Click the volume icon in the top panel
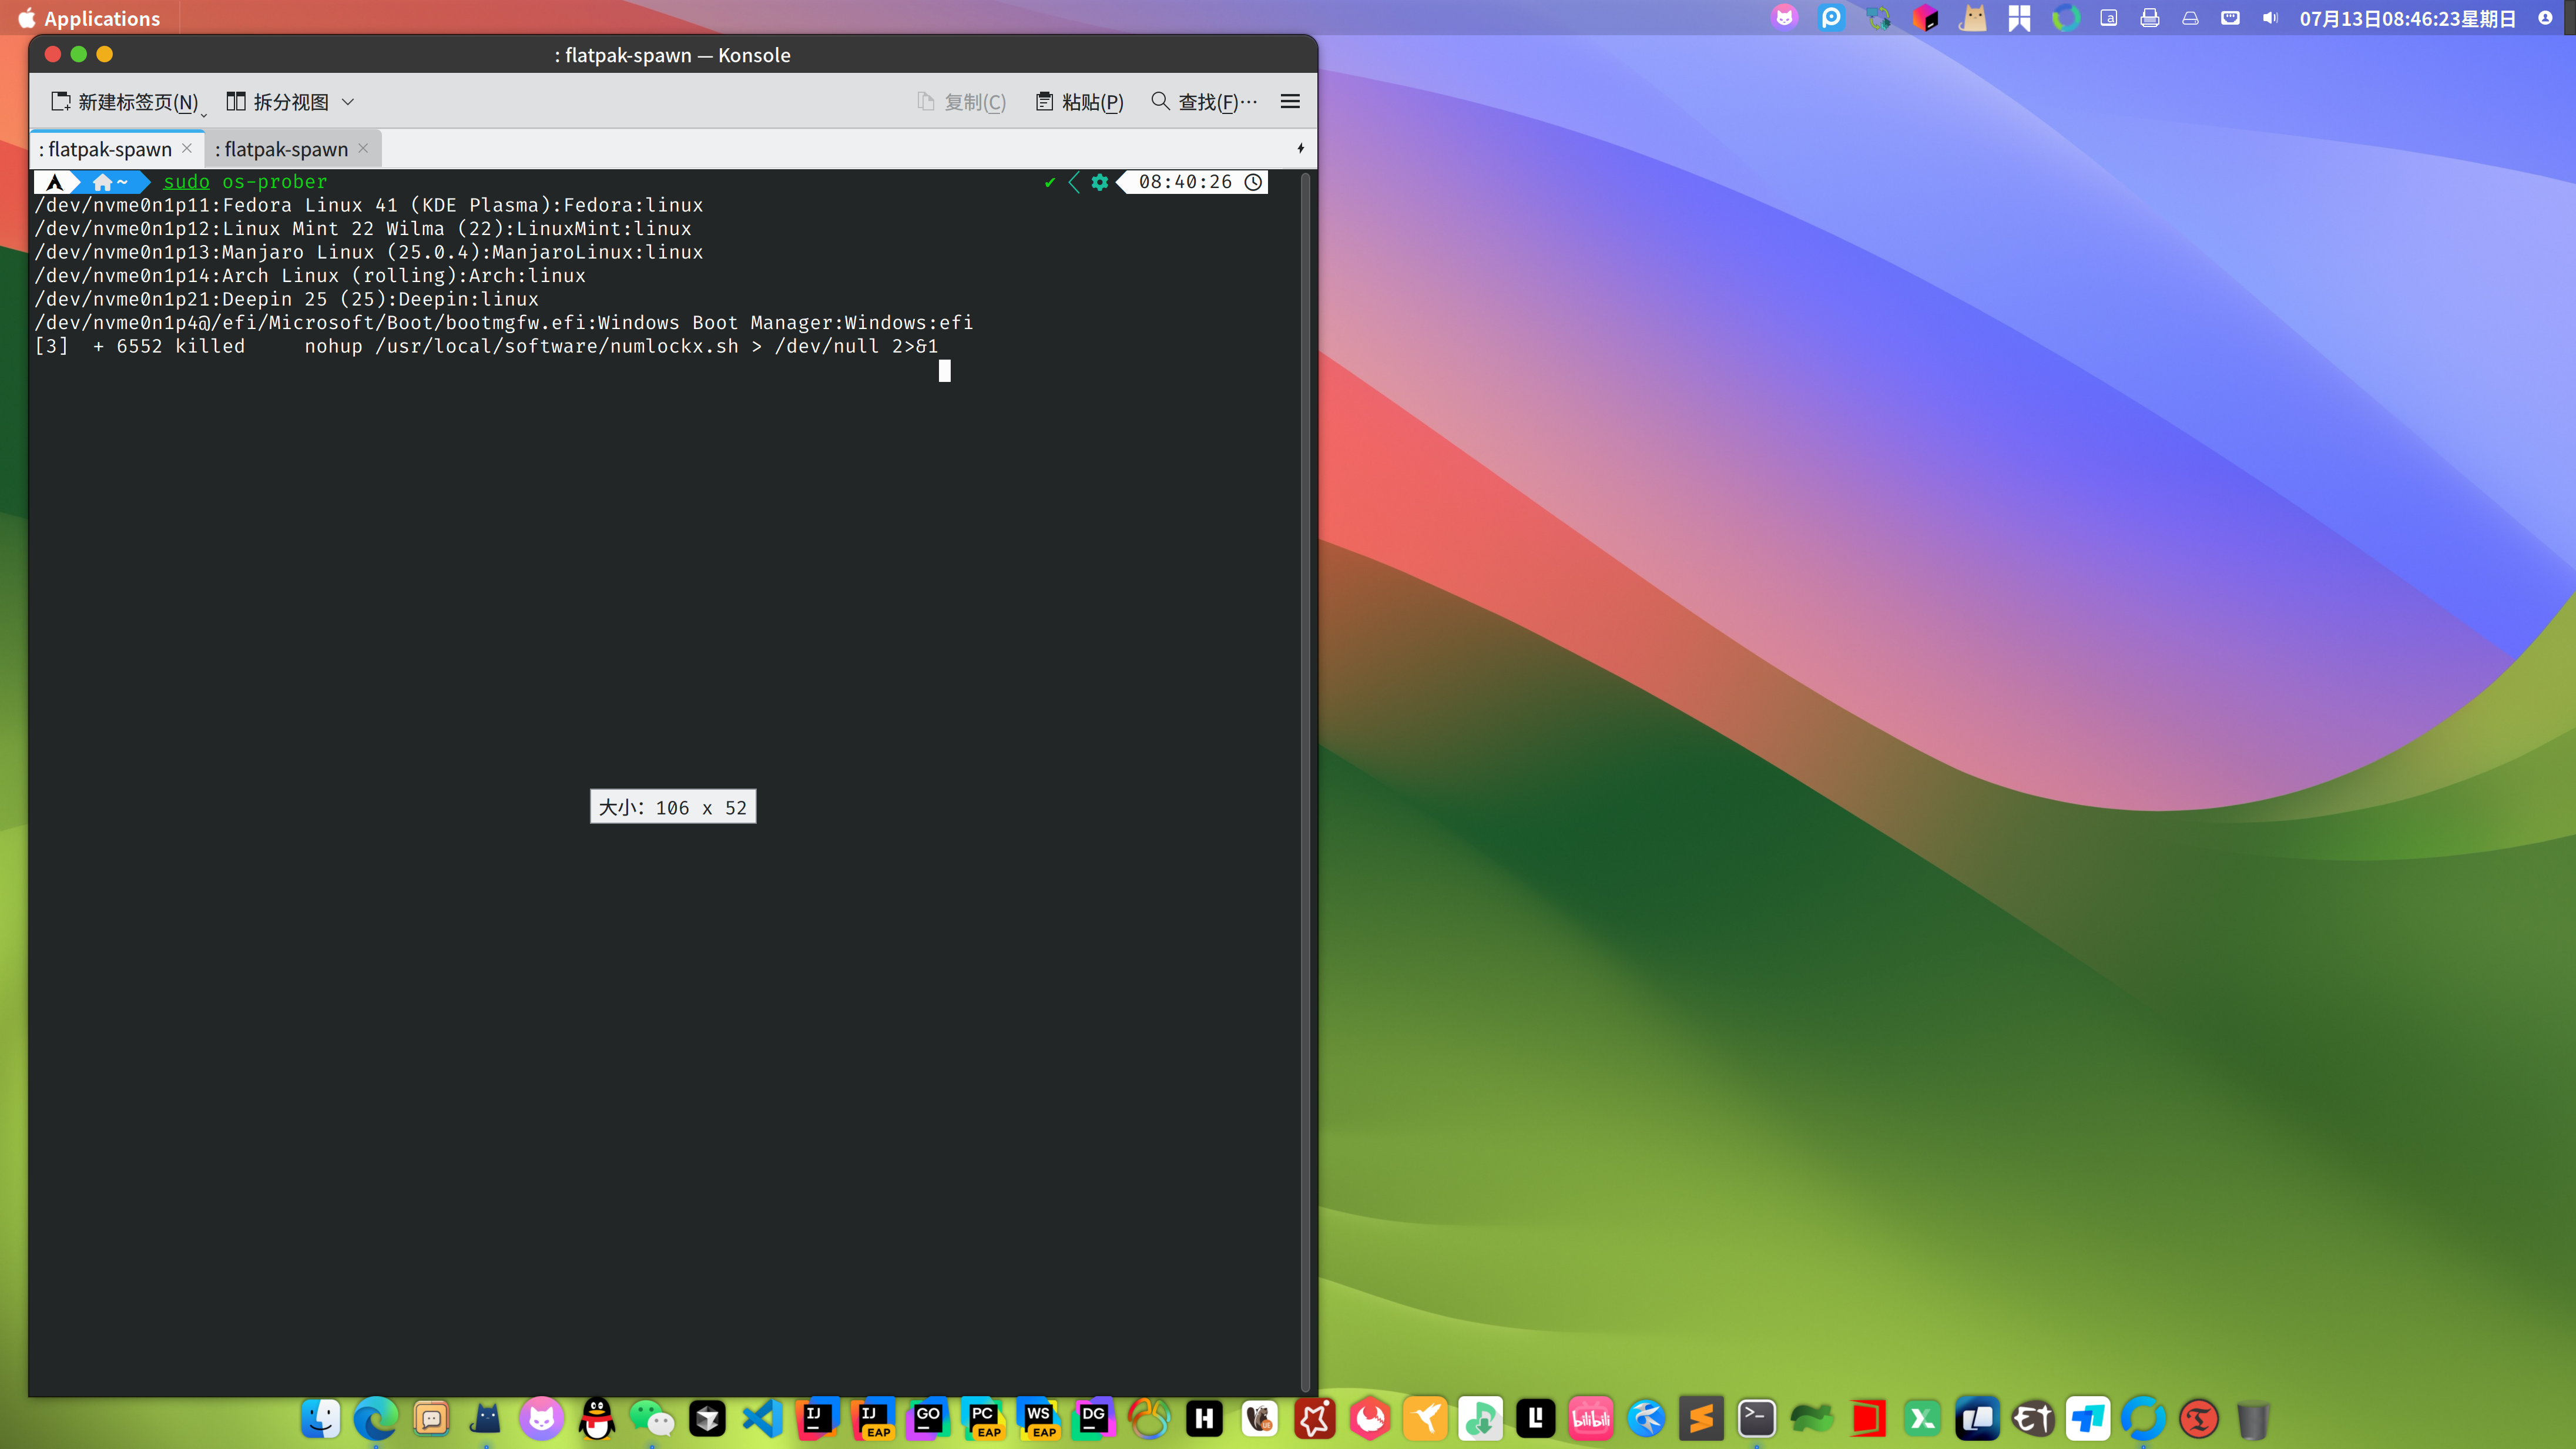Image resolution: width=2576 pixels, height=1449 pixels. point(2270,18)
